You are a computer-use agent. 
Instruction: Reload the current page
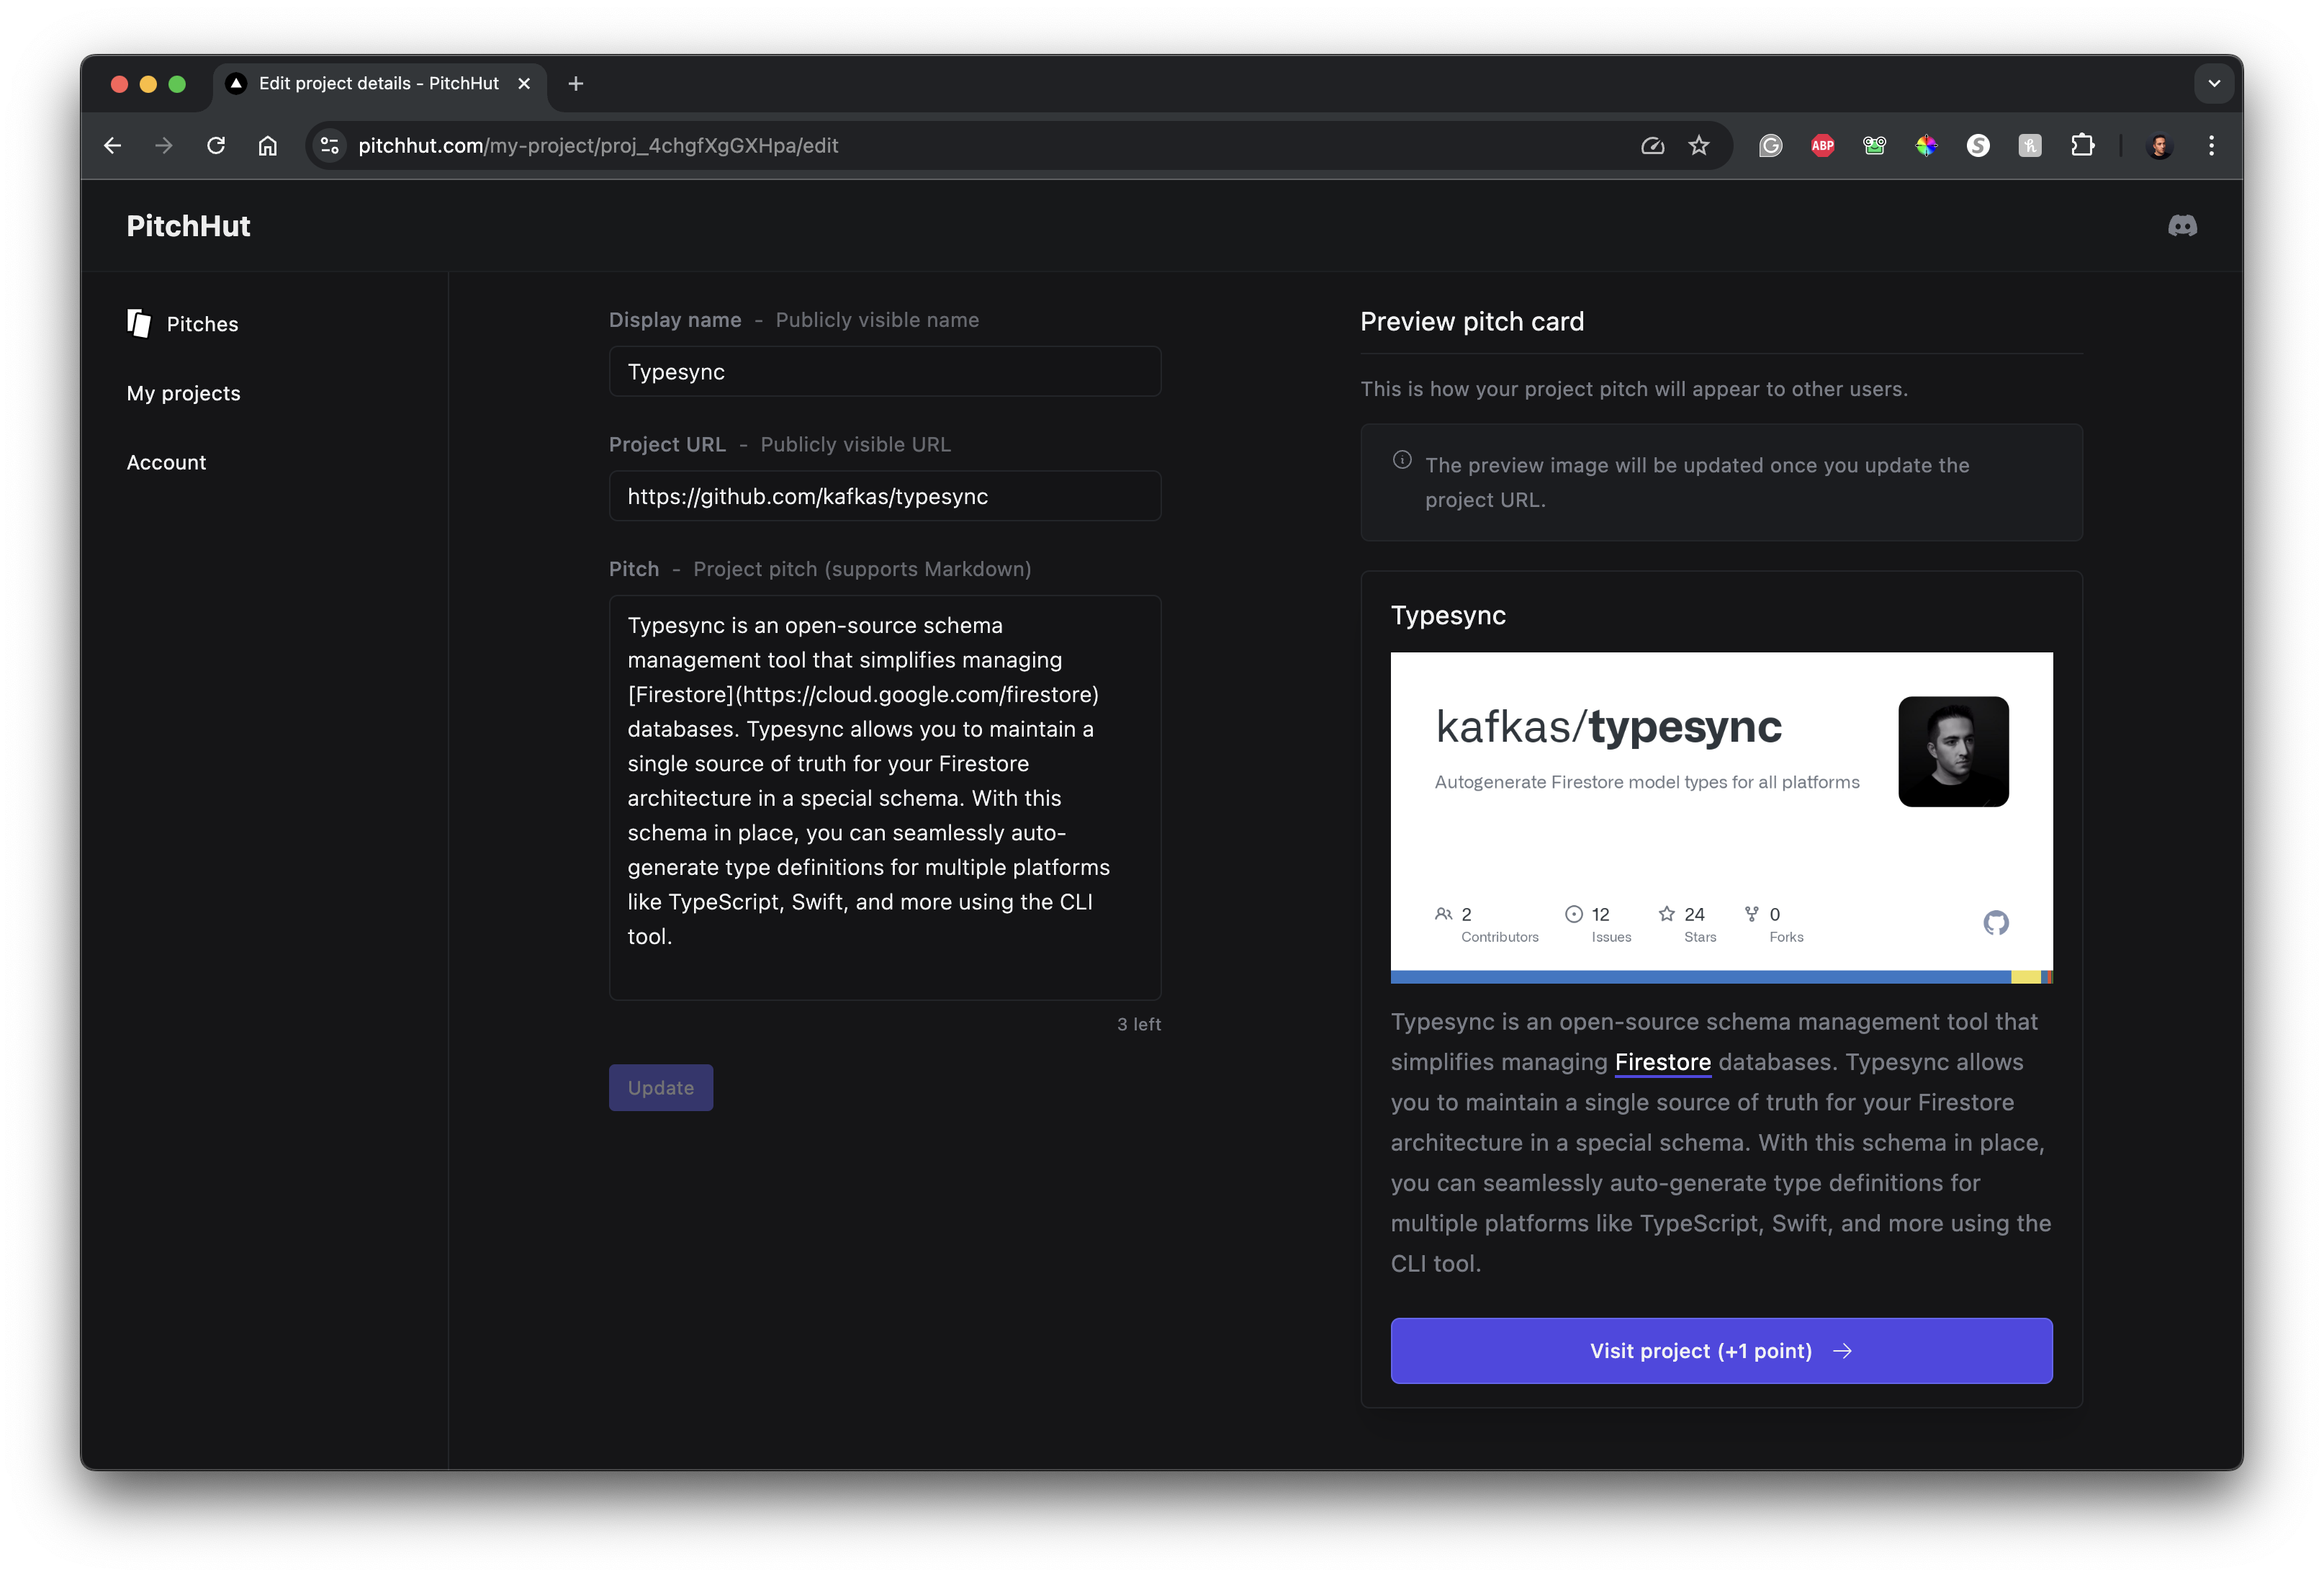point(216,146)
